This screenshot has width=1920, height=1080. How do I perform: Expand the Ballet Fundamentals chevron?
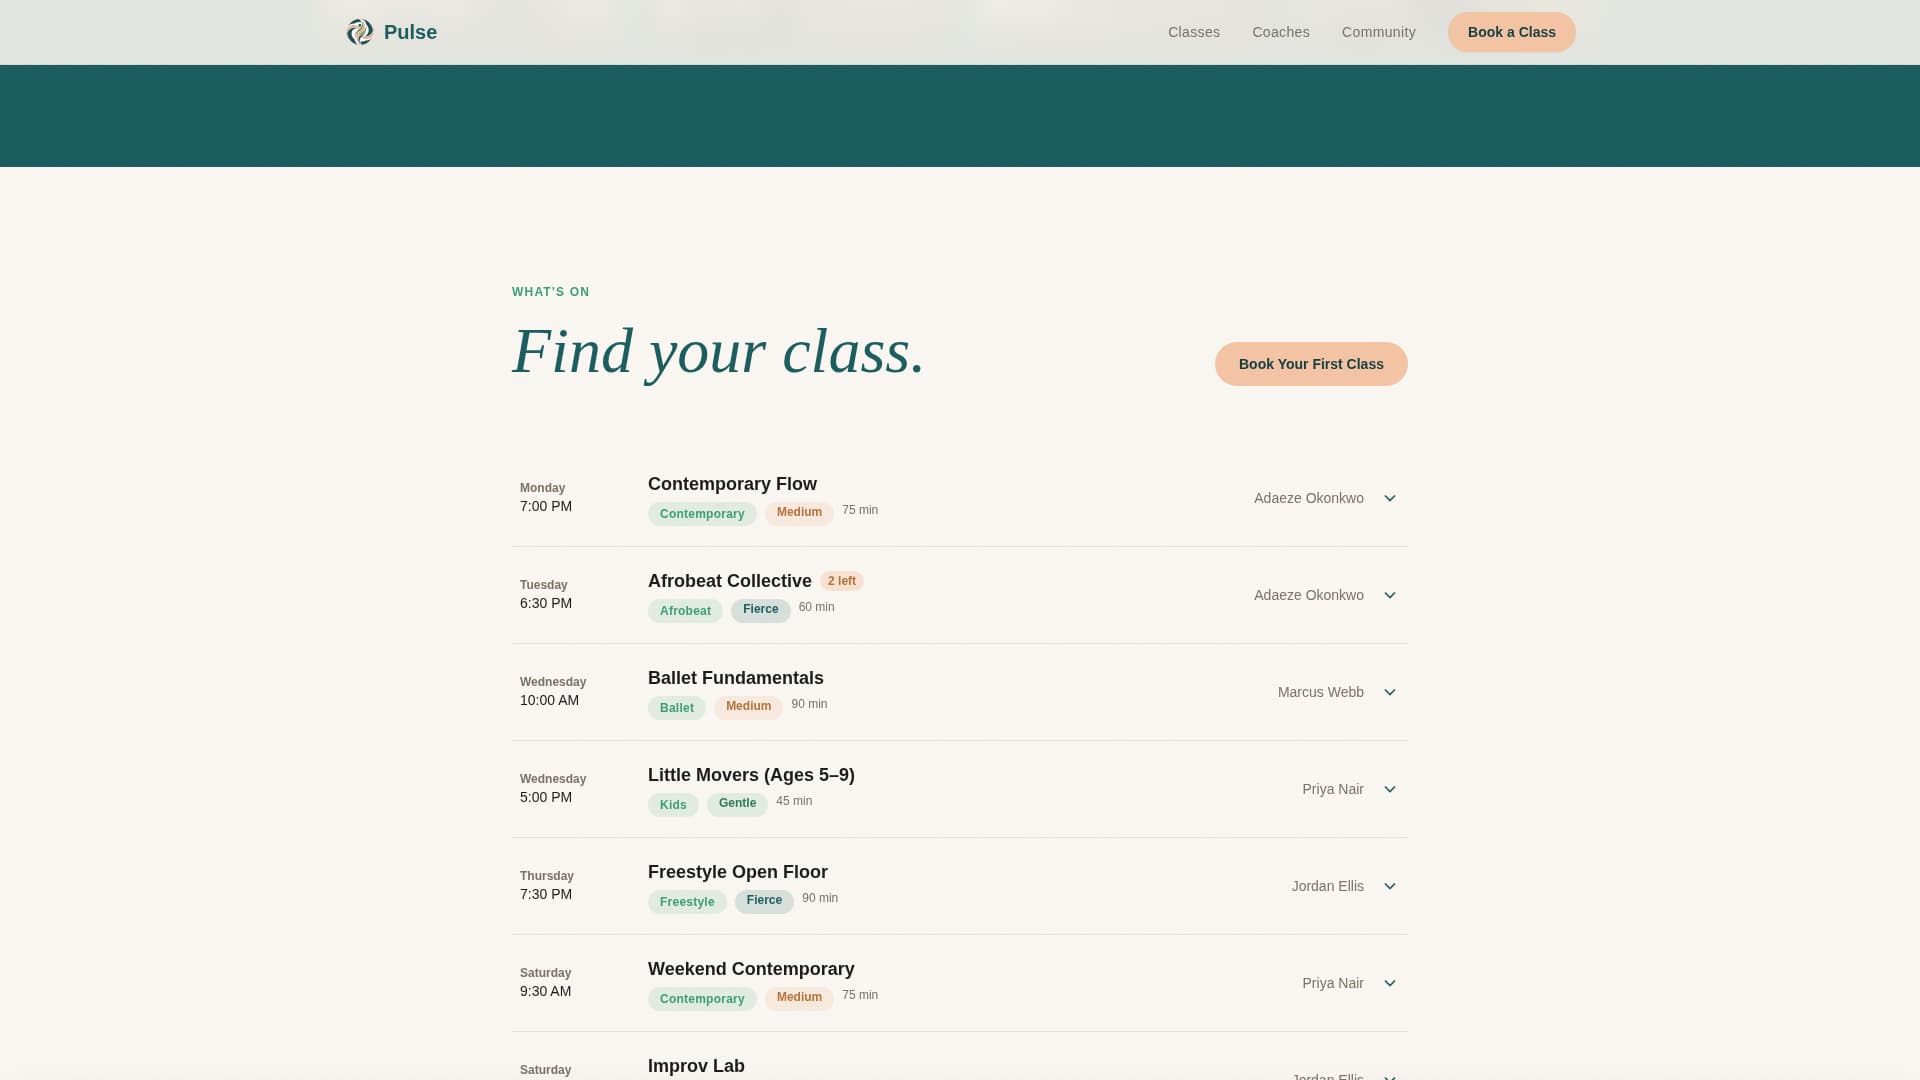[1389, 692]
